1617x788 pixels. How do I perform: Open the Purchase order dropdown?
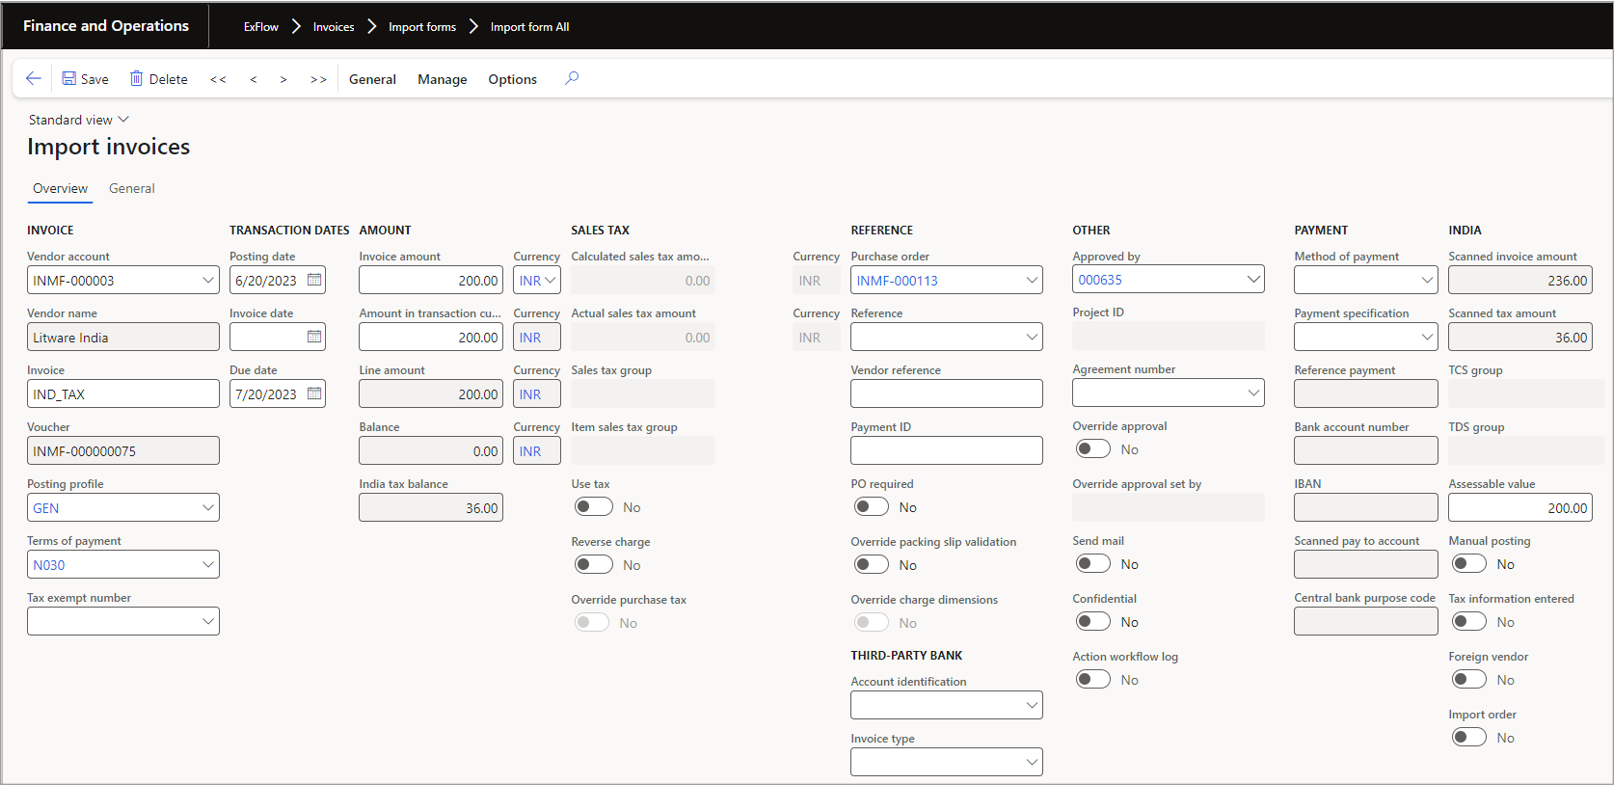[1031, 280]
